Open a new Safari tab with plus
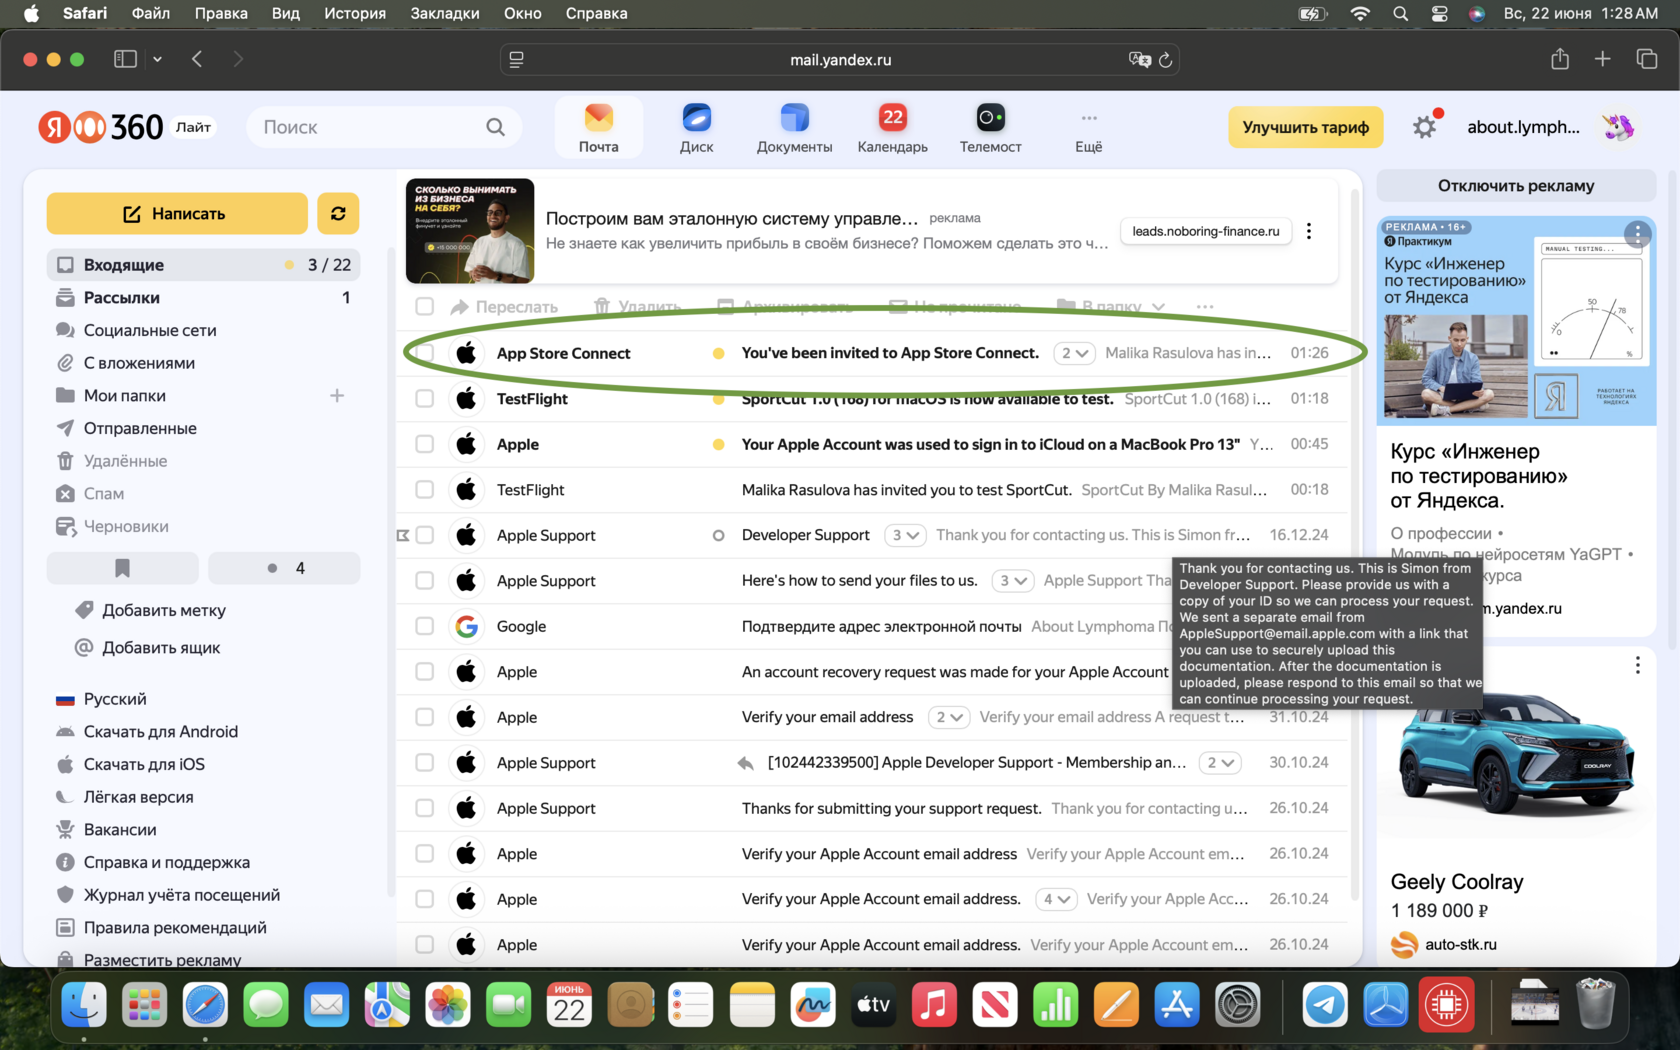The width and height of the screenshot is (1680, 1050). (x=1602, y=59)
